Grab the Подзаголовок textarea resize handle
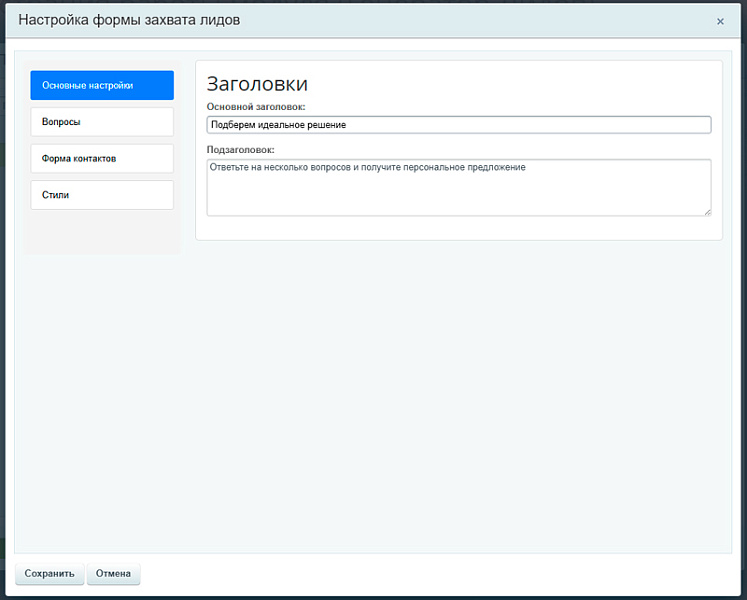 tap(707, 211)
